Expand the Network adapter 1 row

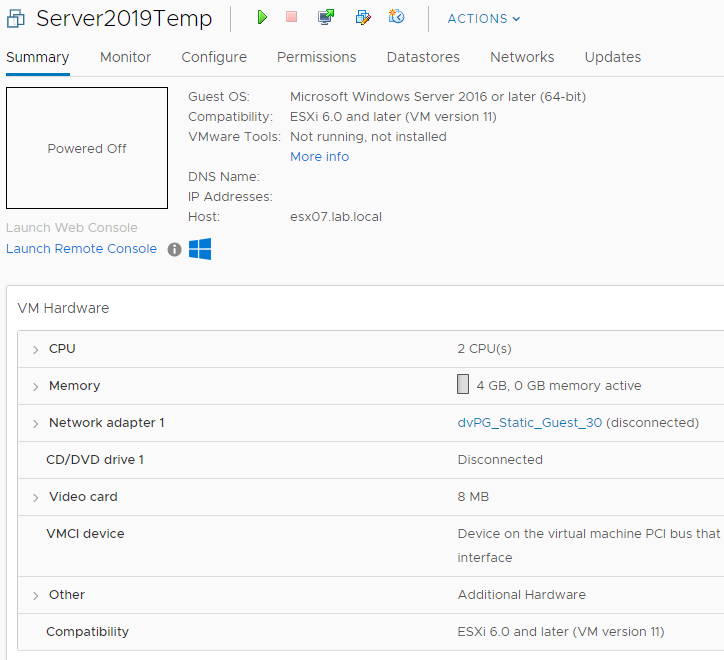click(x=36, y=424)
